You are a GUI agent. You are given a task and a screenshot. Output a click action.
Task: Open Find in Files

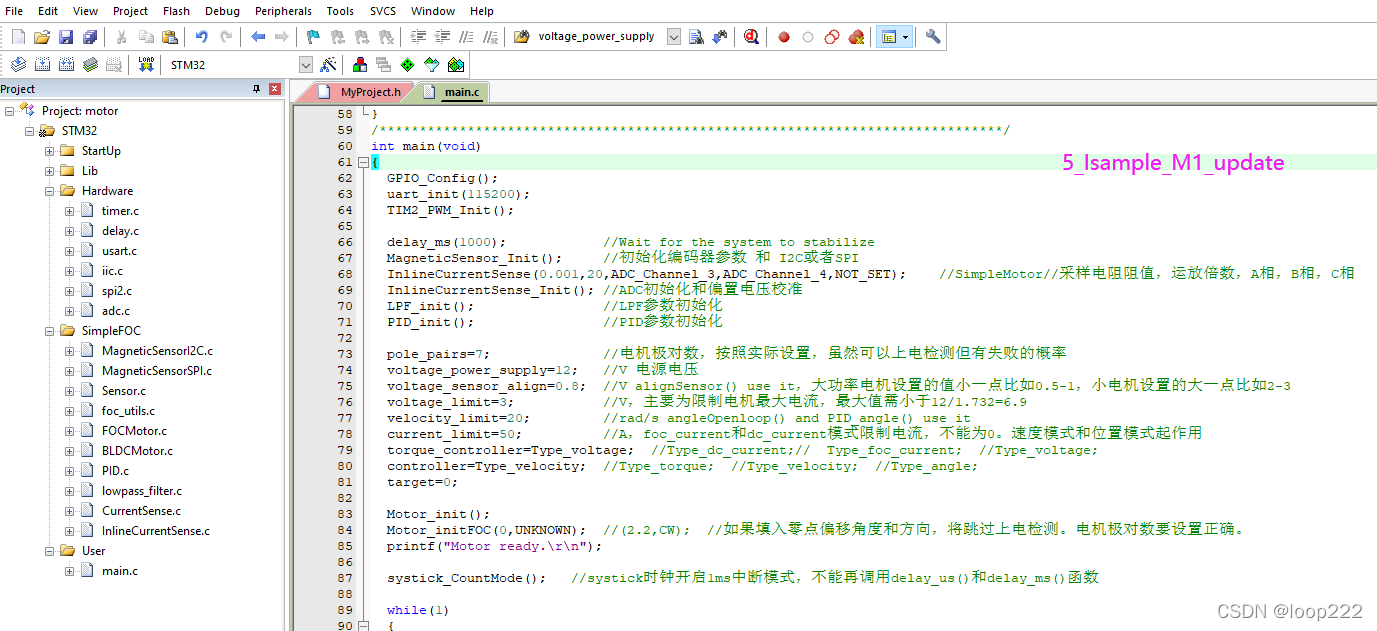522,37
